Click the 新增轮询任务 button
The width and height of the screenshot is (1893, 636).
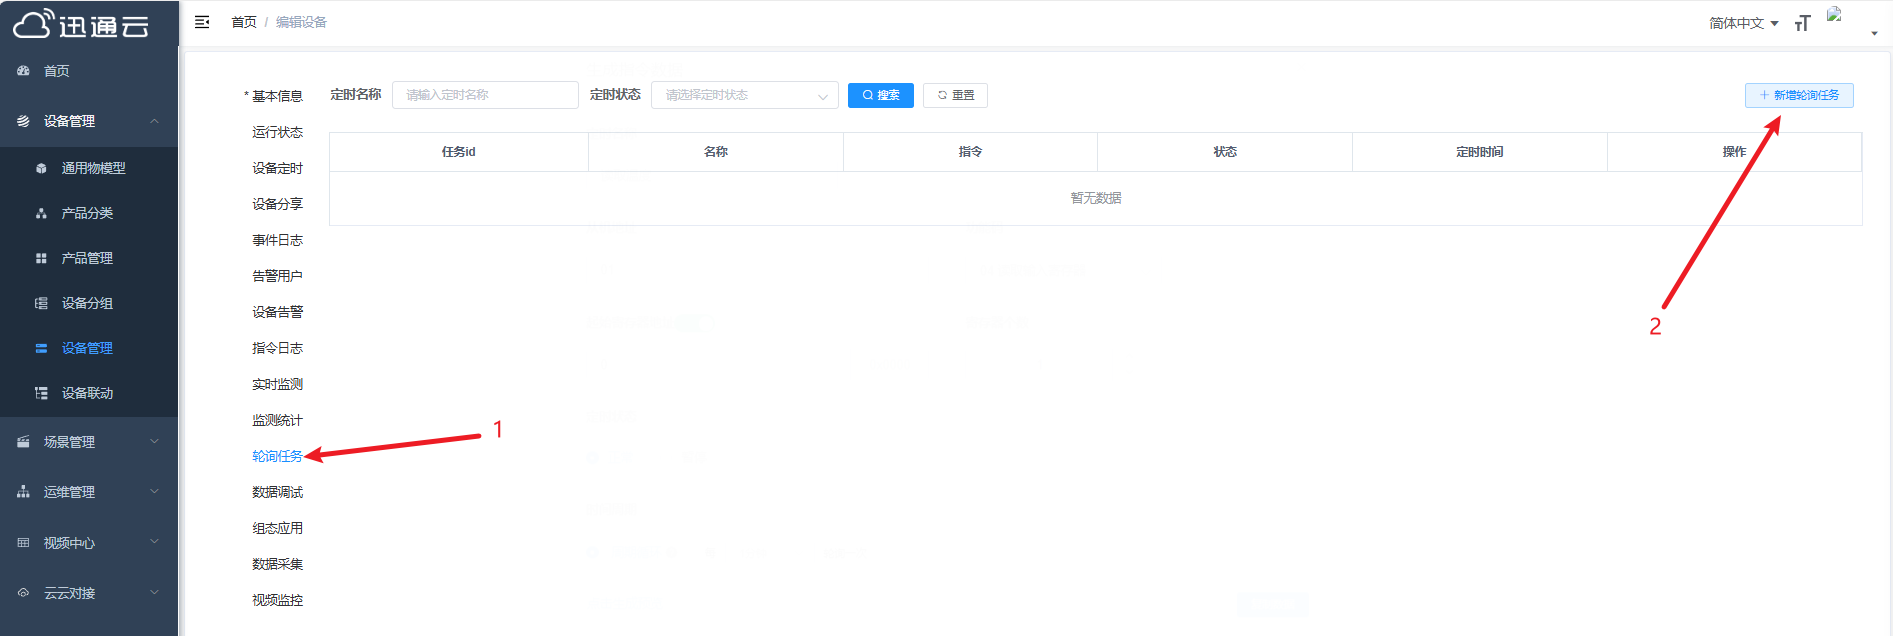(1798, 95)
